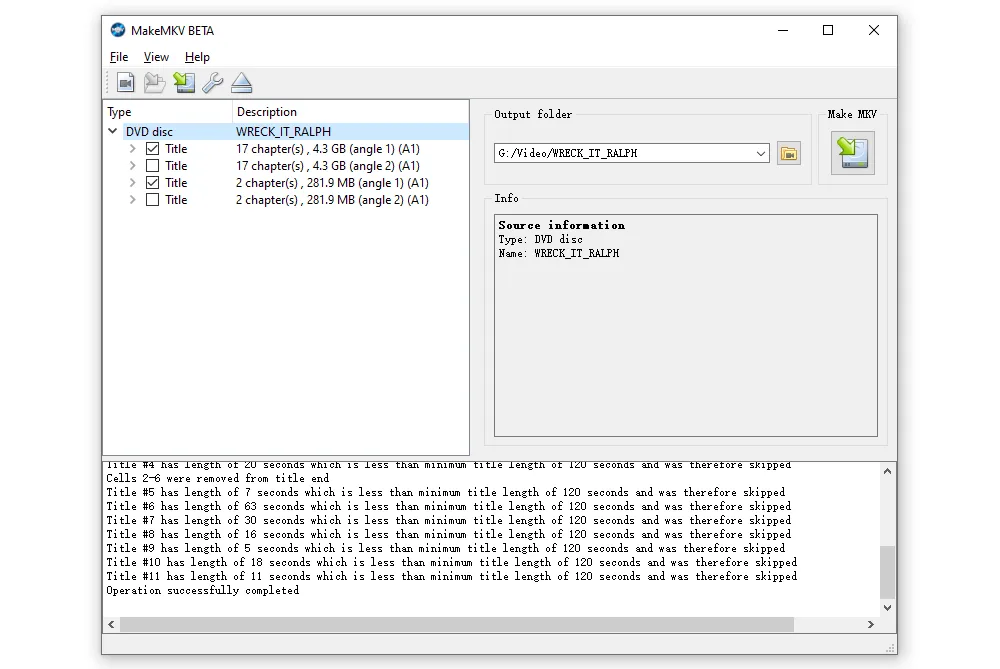
Task: Open Preferences with the wrench icon
Action: point(212,82)
